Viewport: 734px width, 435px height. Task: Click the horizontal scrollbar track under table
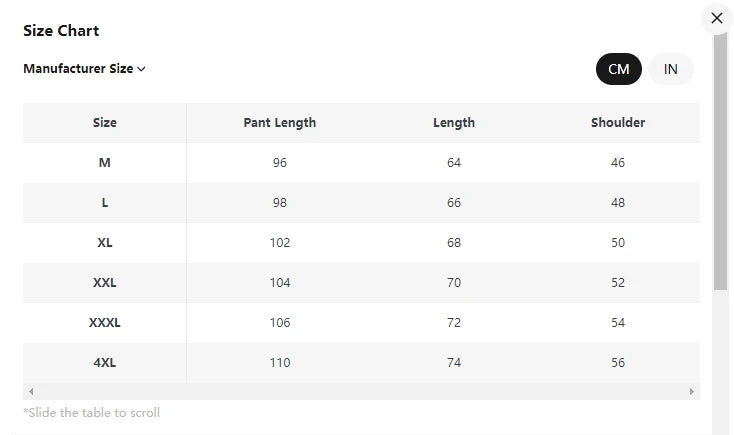361,391
